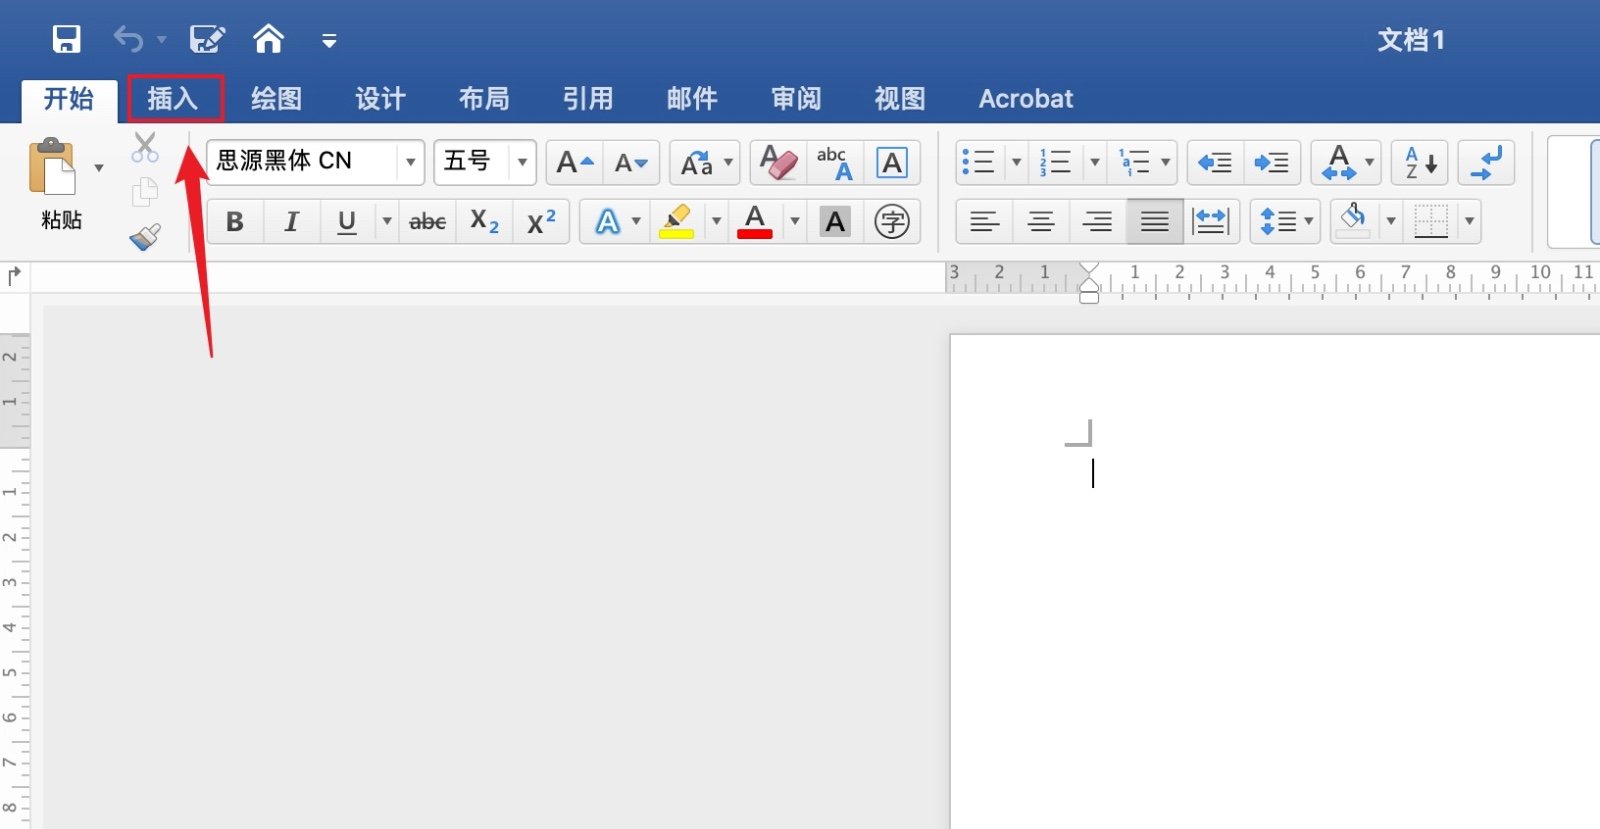Click the Save icon in title bar
The height and width of the screenshot is (829, 1600).
tap(66, 39)
